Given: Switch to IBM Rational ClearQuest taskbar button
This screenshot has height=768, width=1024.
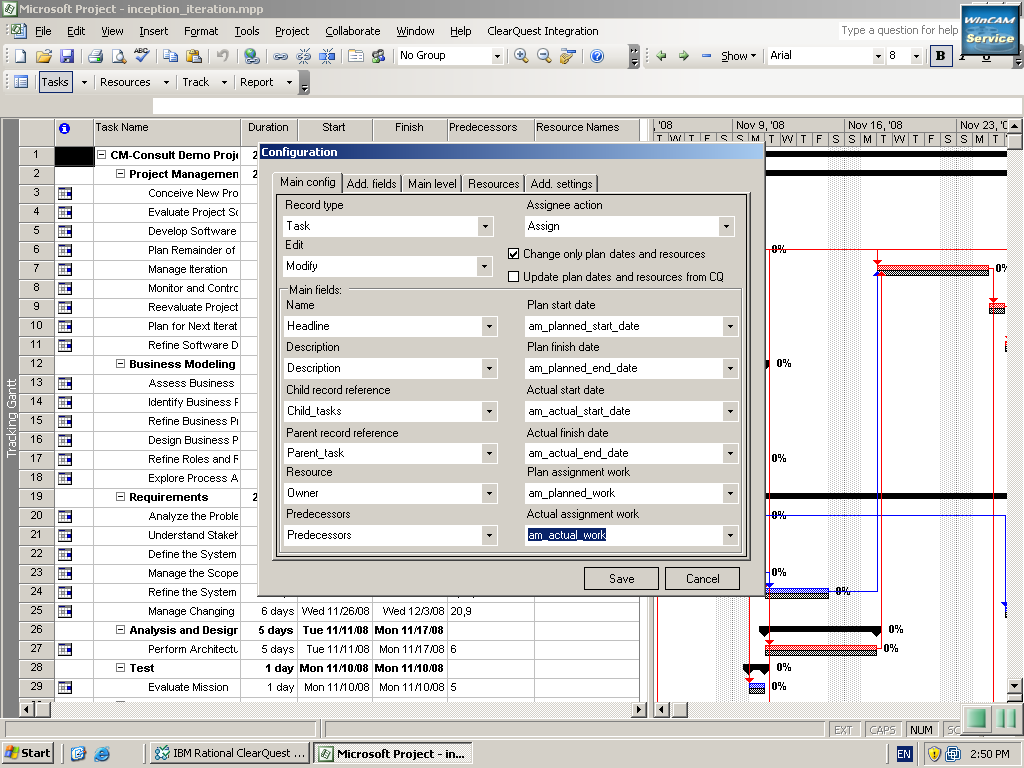Looking at the screenshot, I should [230, 754].
